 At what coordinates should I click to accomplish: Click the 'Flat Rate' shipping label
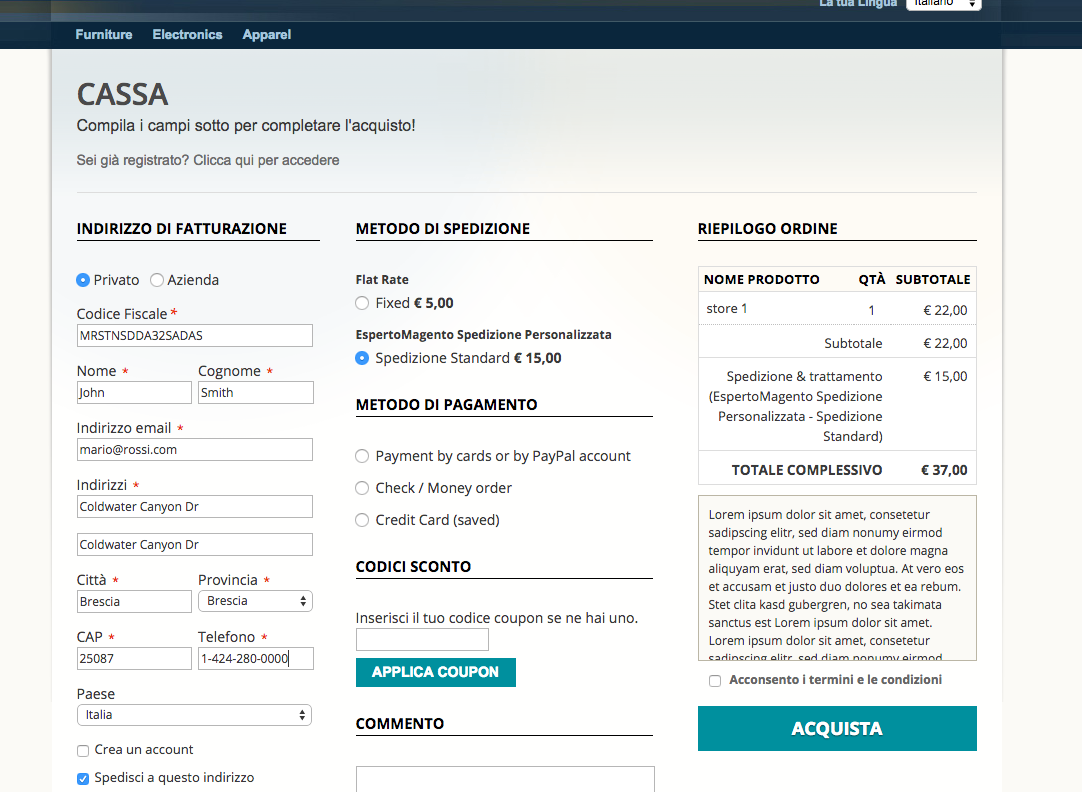[x=382, y=279]
